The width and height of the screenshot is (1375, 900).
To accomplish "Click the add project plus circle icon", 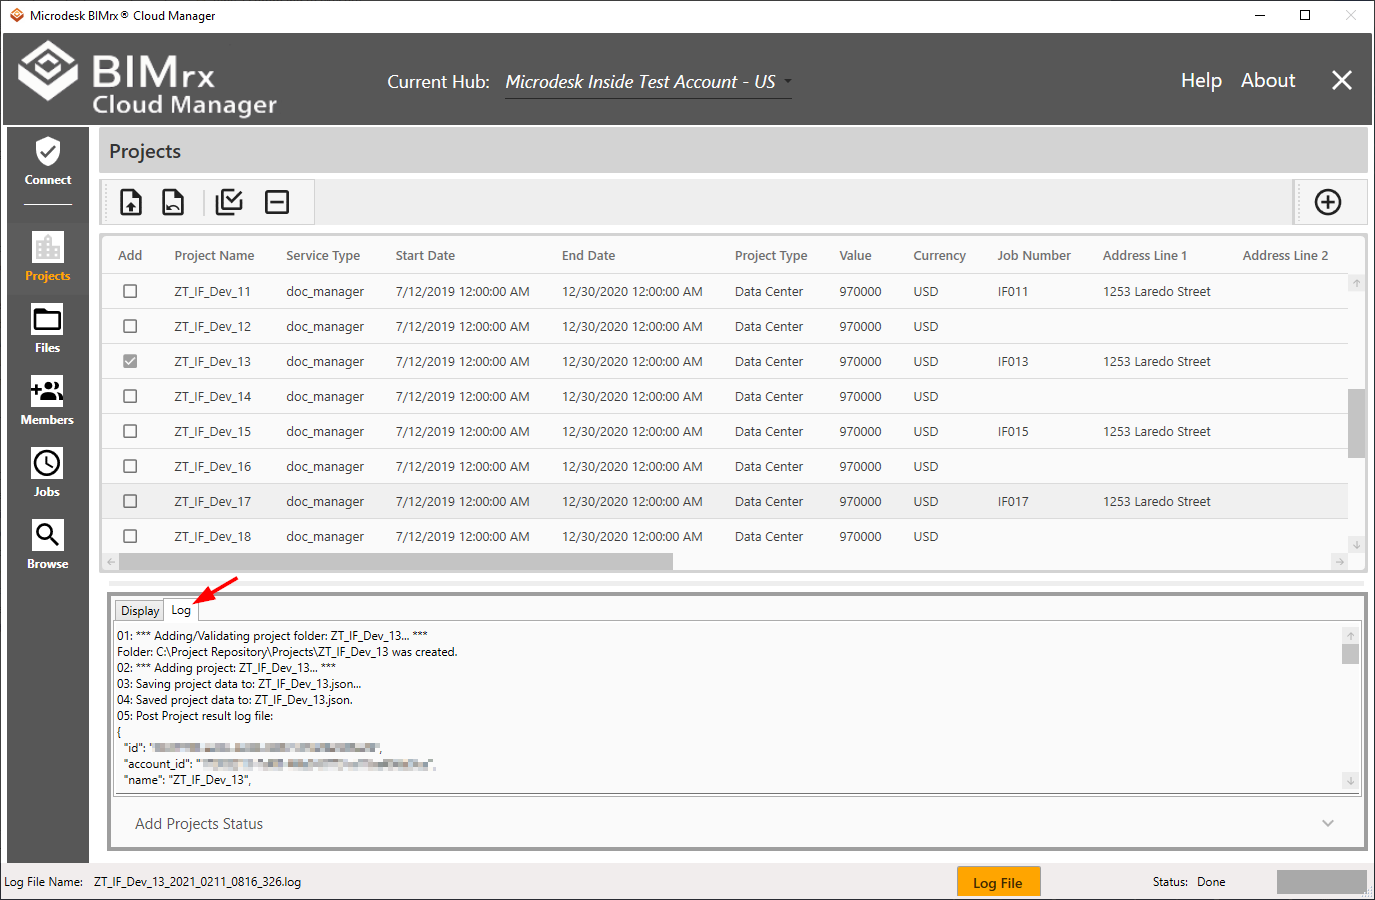I will click(1328, 202).
